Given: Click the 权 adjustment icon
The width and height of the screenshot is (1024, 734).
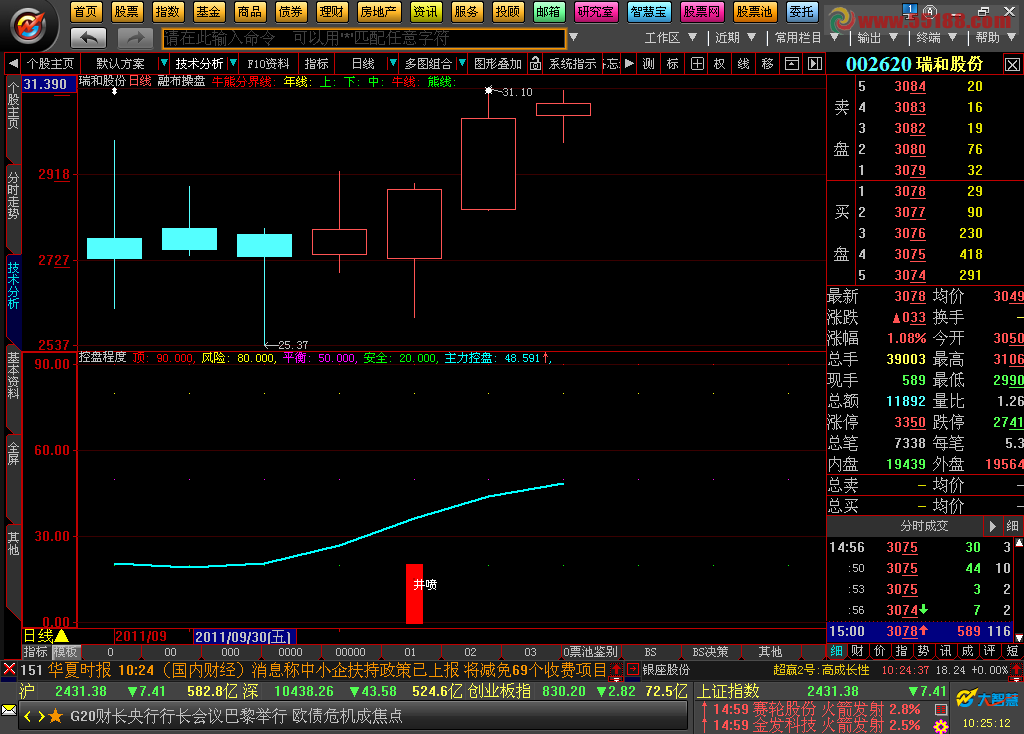Looking at the screenshot, I should (x=720, y=63).
